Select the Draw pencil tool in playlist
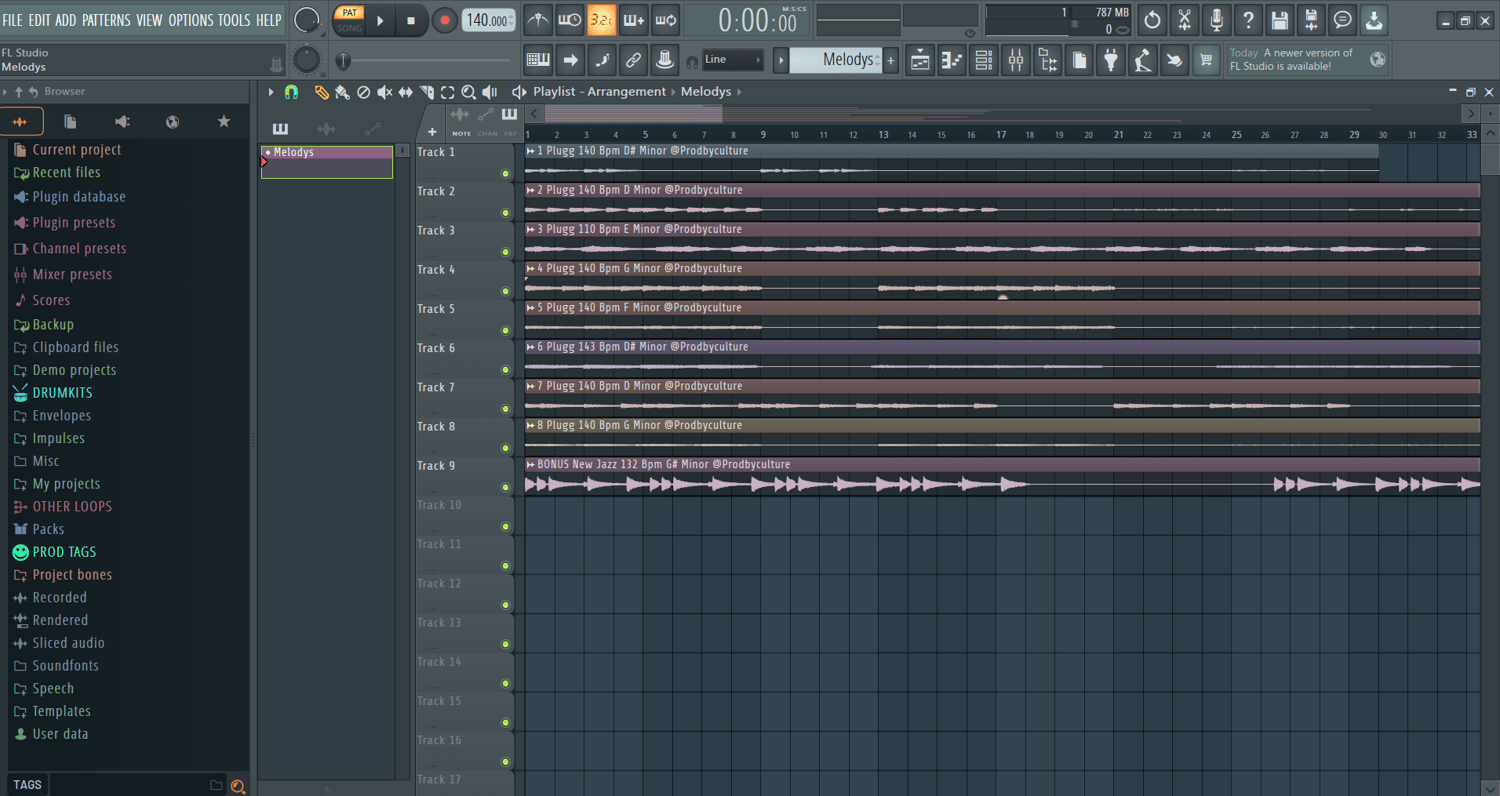This screenshot has height=796, width=1500. click(x=321, y=92)
